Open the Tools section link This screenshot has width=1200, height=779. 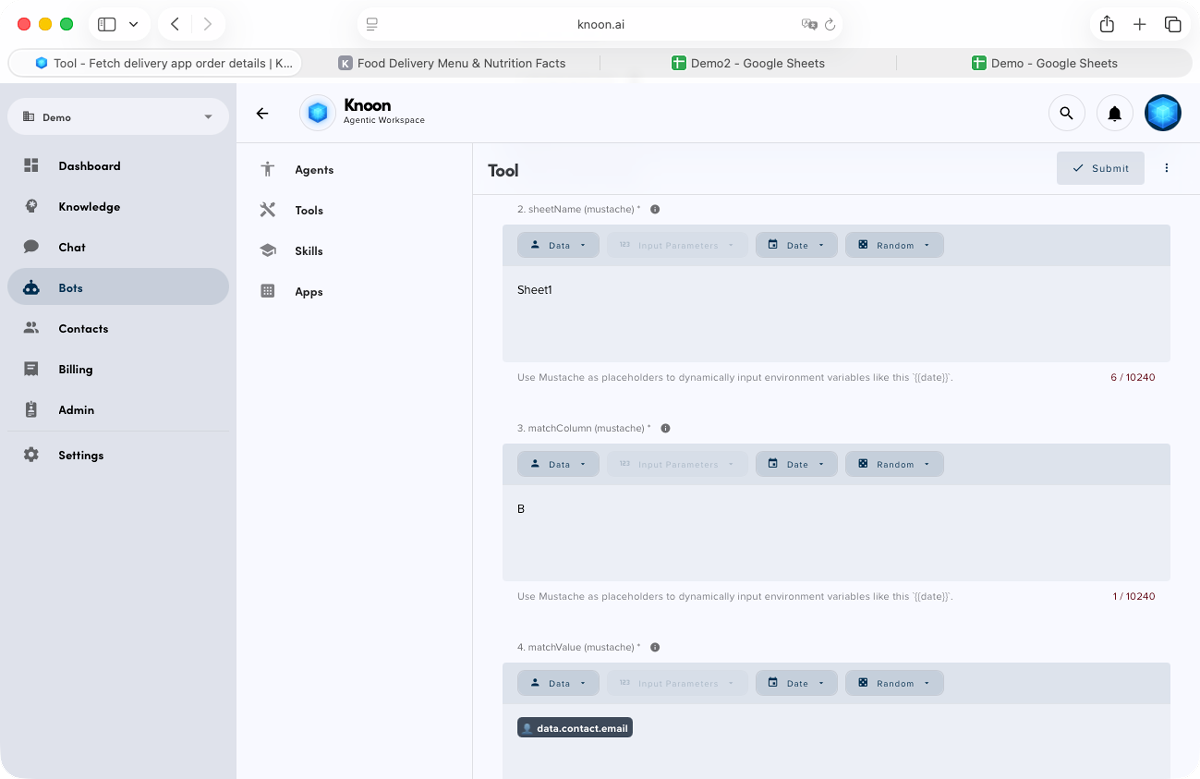309,210
